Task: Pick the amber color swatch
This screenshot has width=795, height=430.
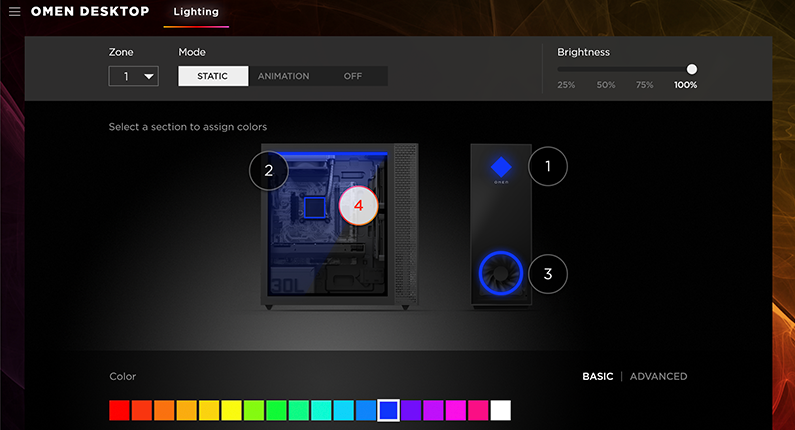Action: coord(186,410)
